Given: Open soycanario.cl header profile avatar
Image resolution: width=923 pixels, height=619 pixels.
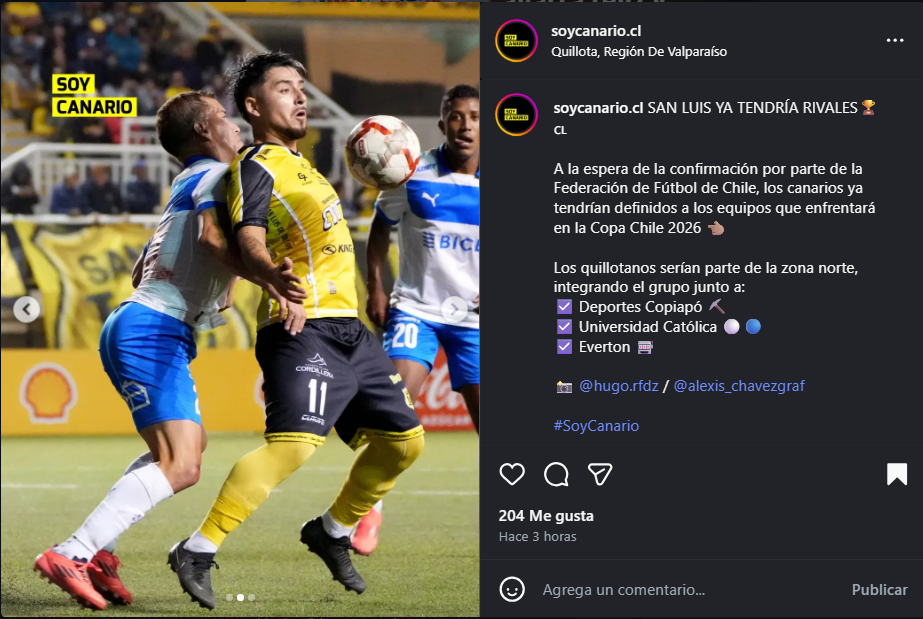Looking at the screenshot, I should (x=516, y=41).
